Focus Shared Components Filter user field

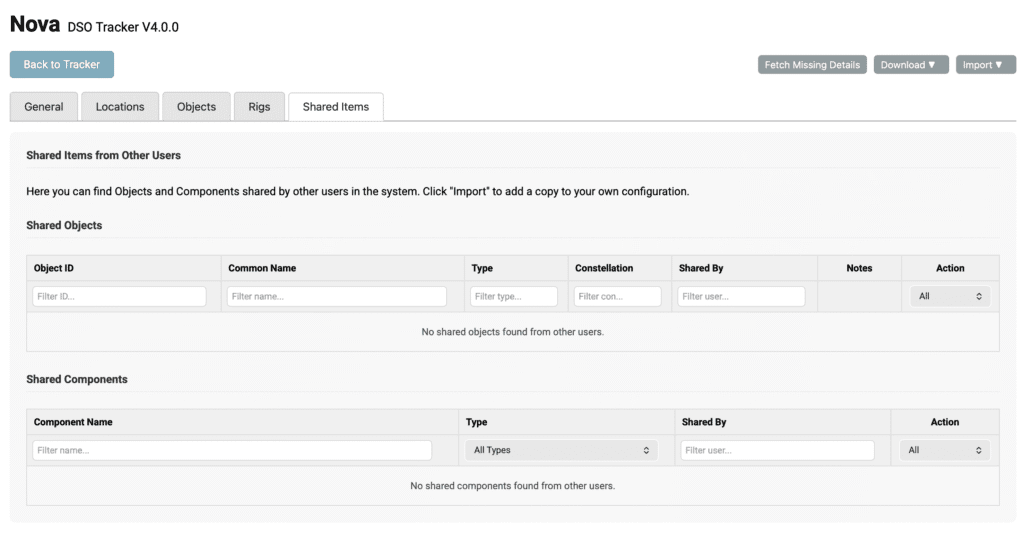[x=777, y=450]
